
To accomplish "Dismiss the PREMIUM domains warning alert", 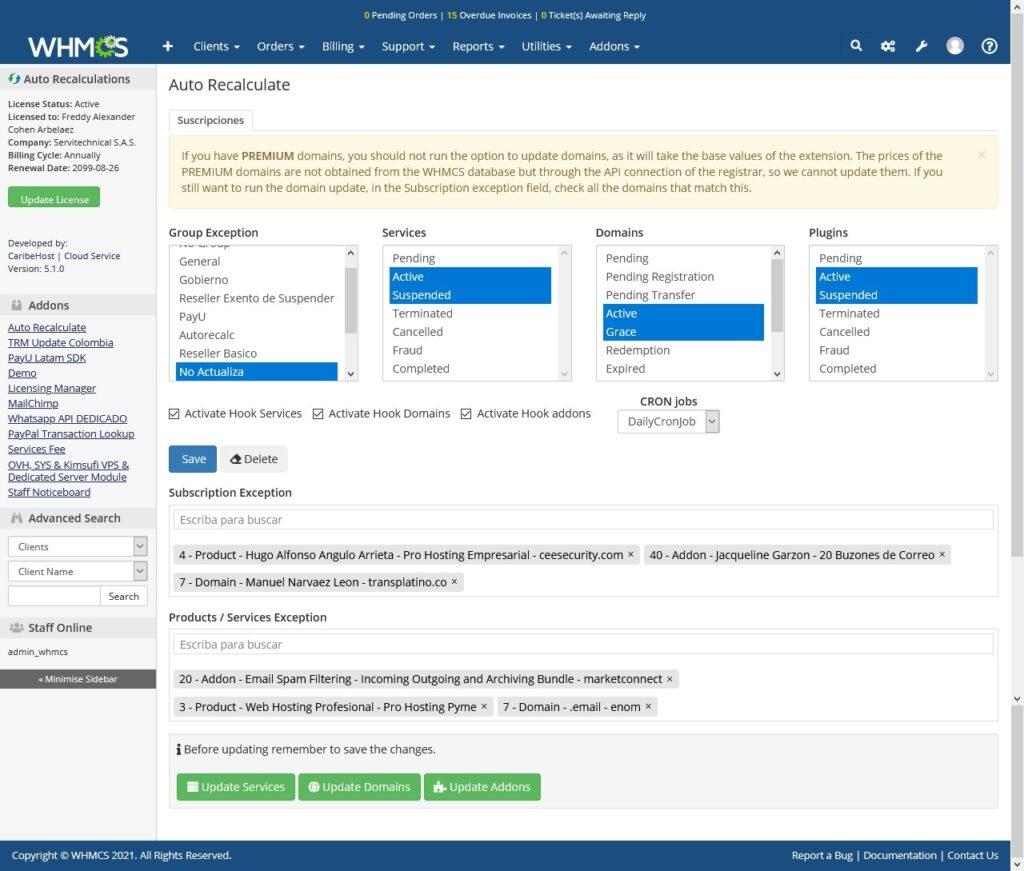I will (x=982, y=155).
